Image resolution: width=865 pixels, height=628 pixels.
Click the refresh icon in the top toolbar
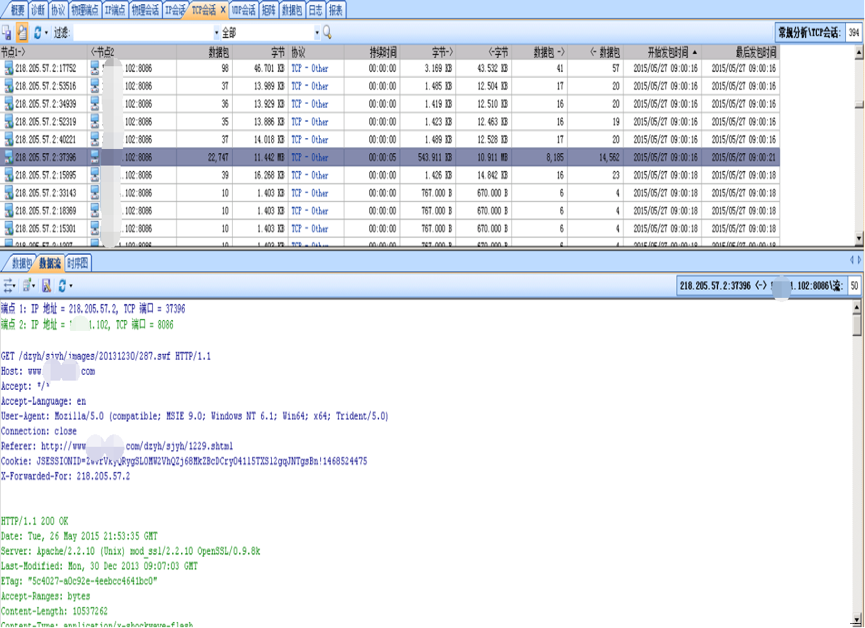[37, 33]
